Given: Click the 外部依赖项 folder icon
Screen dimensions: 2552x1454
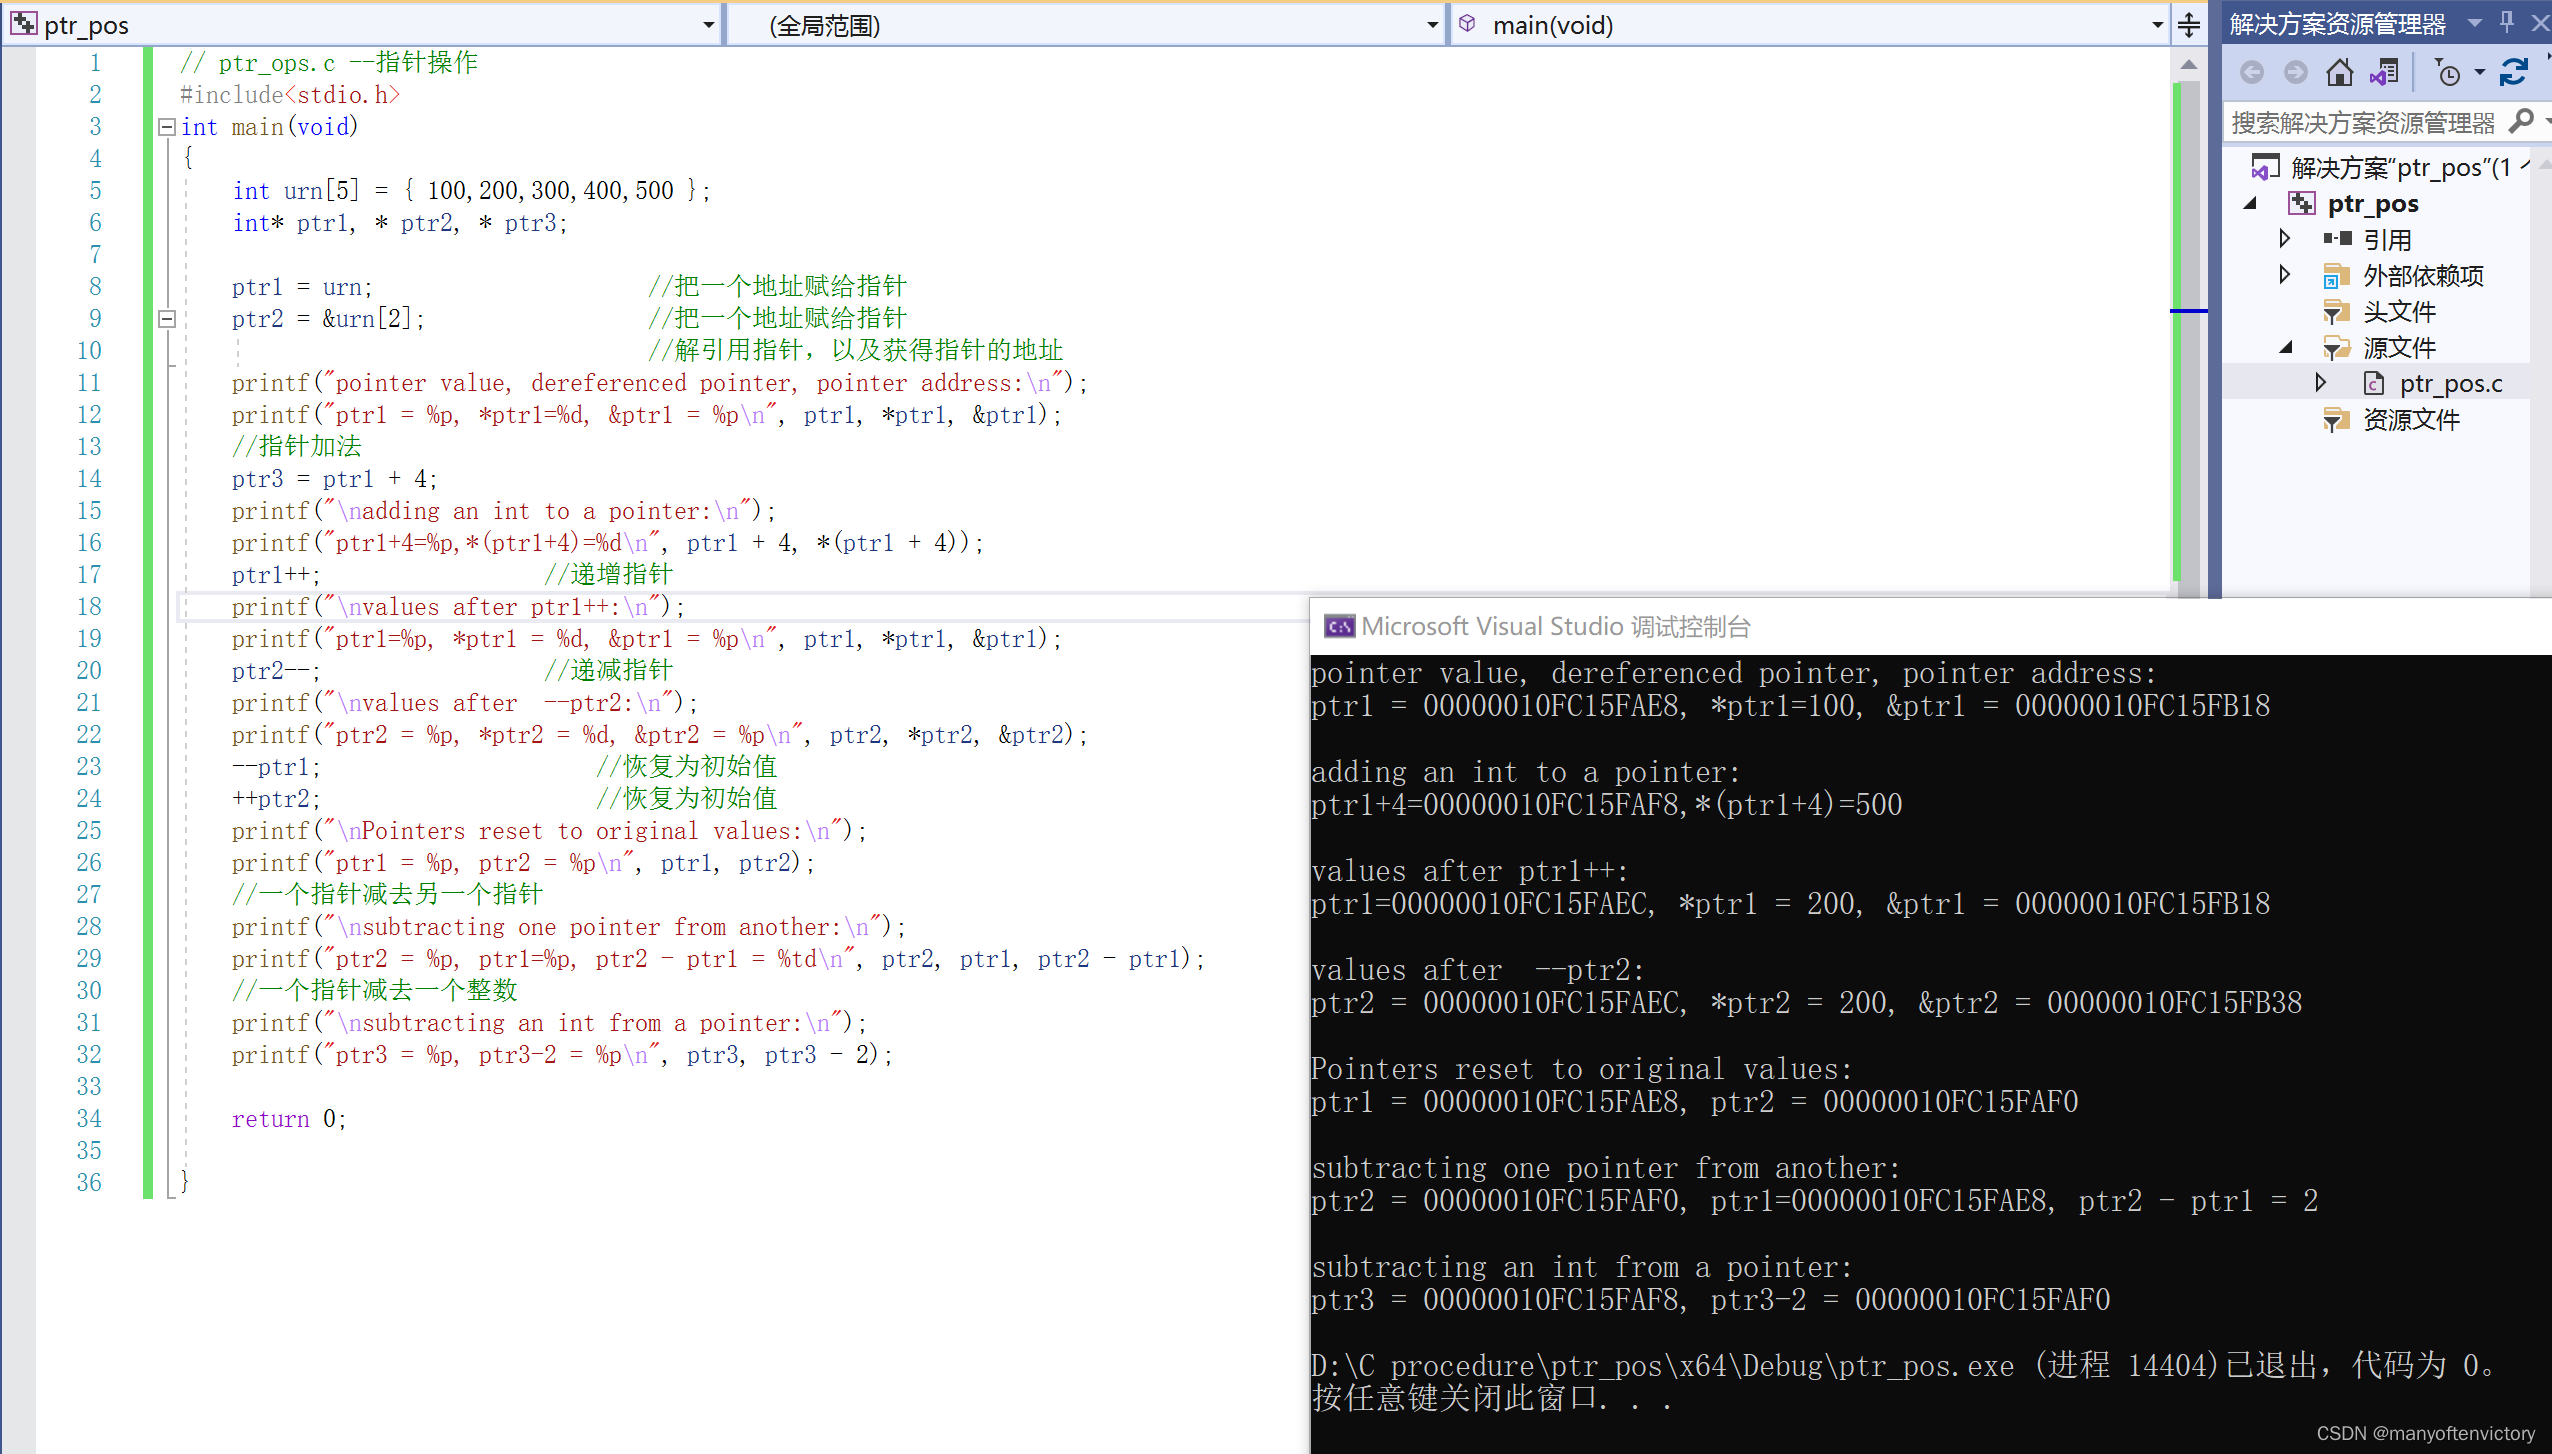Looking at the screenshot, I should [2336, 276].
